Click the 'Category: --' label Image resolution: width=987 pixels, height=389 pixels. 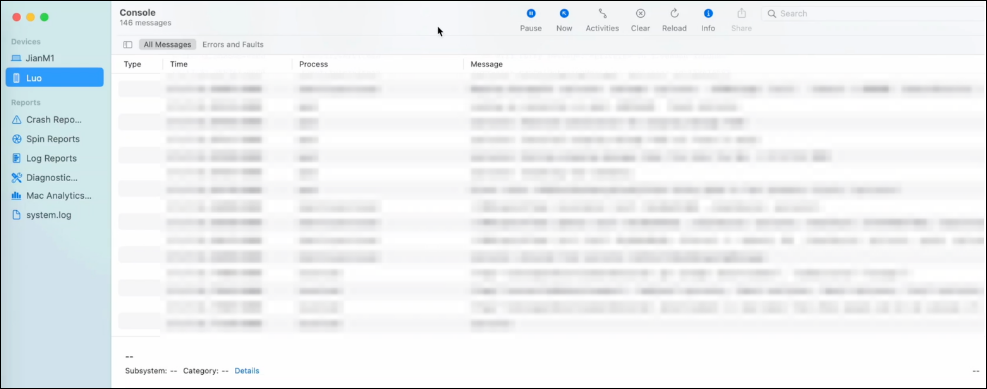pos(206,371)
